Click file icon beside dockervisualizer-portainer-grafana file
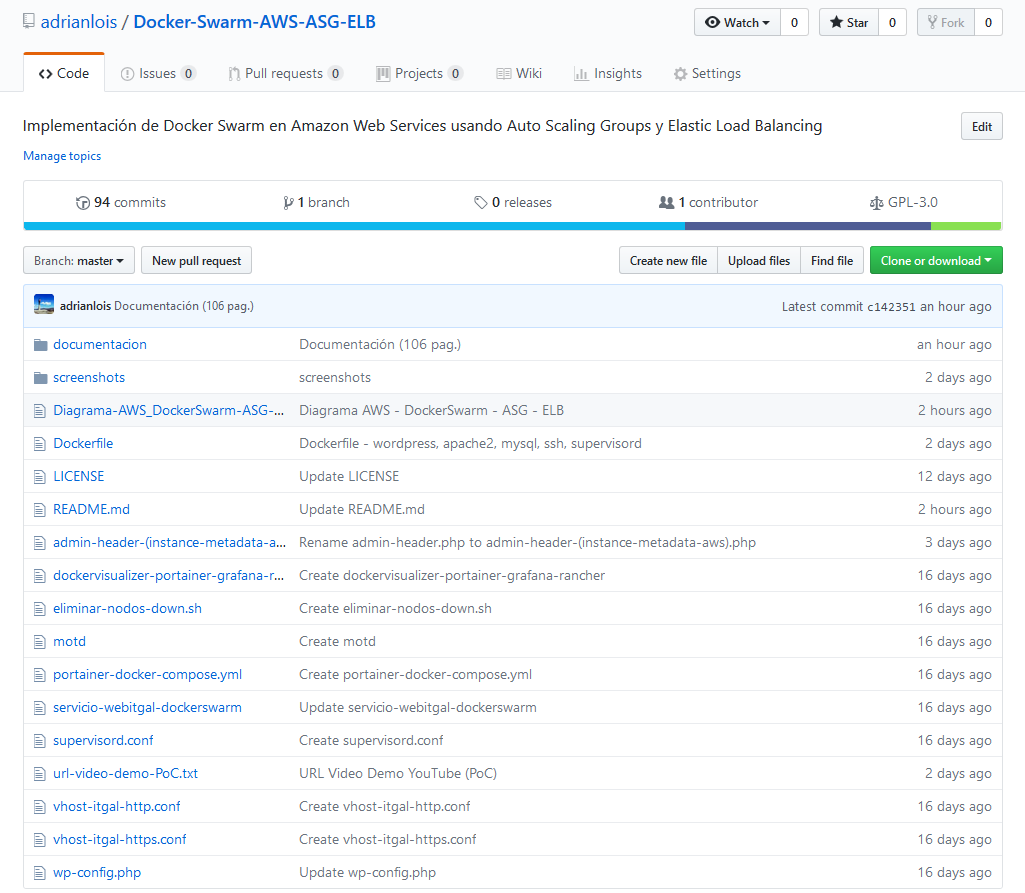This screenshot has height=893, width=1025. [40, 576]
